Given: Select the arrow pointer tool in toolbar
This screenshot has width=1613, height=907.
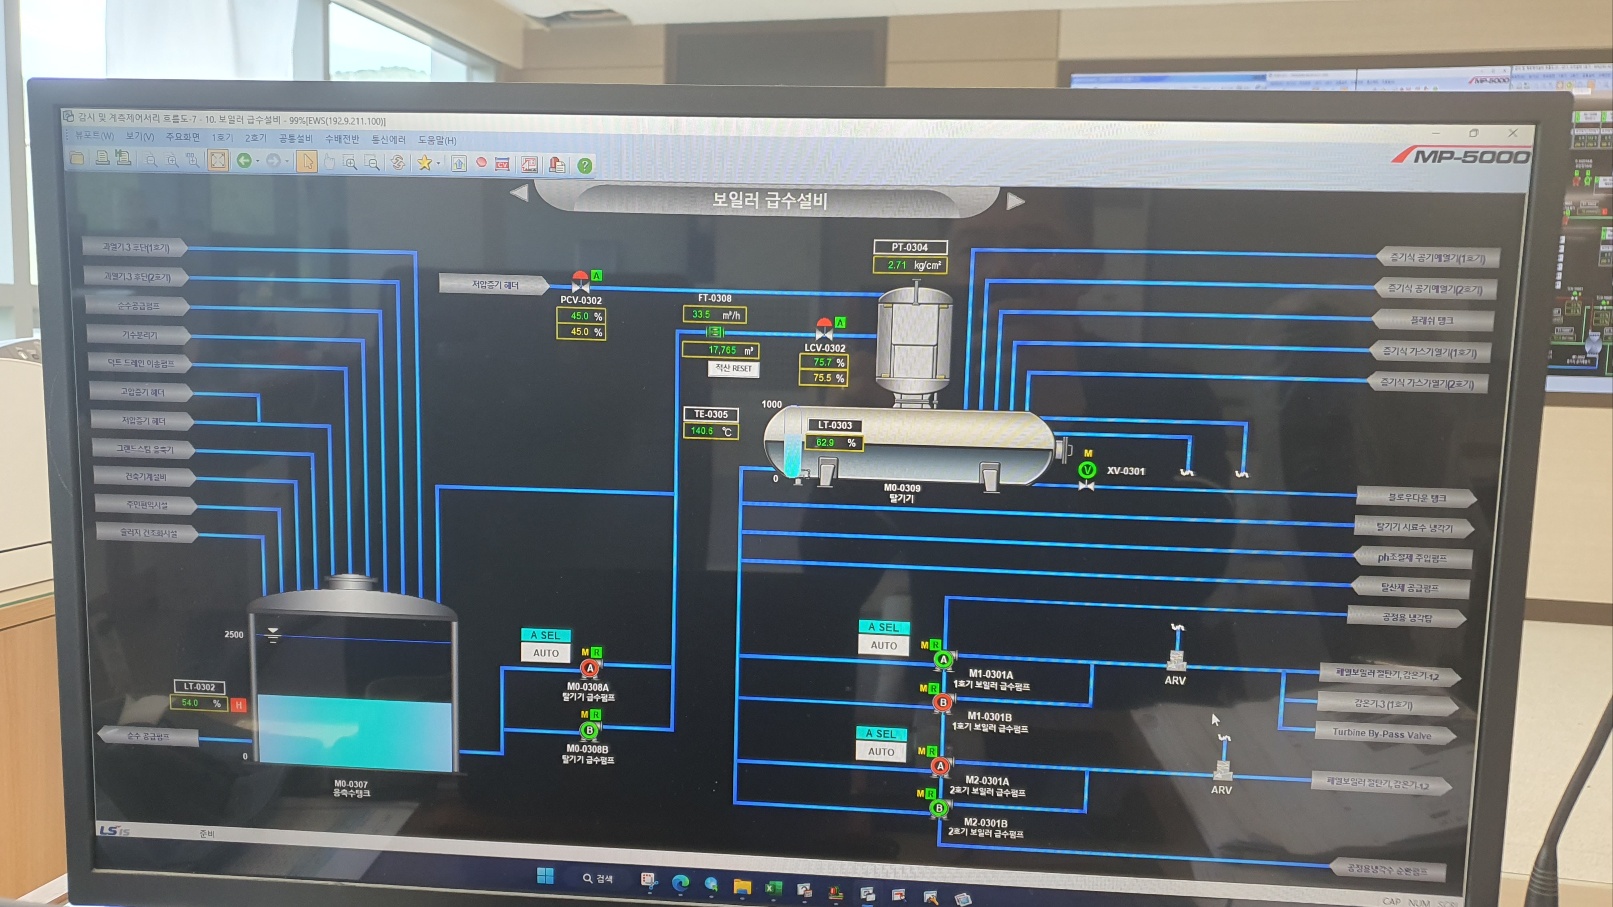Looking at the screenshot, I should [307, 162].
